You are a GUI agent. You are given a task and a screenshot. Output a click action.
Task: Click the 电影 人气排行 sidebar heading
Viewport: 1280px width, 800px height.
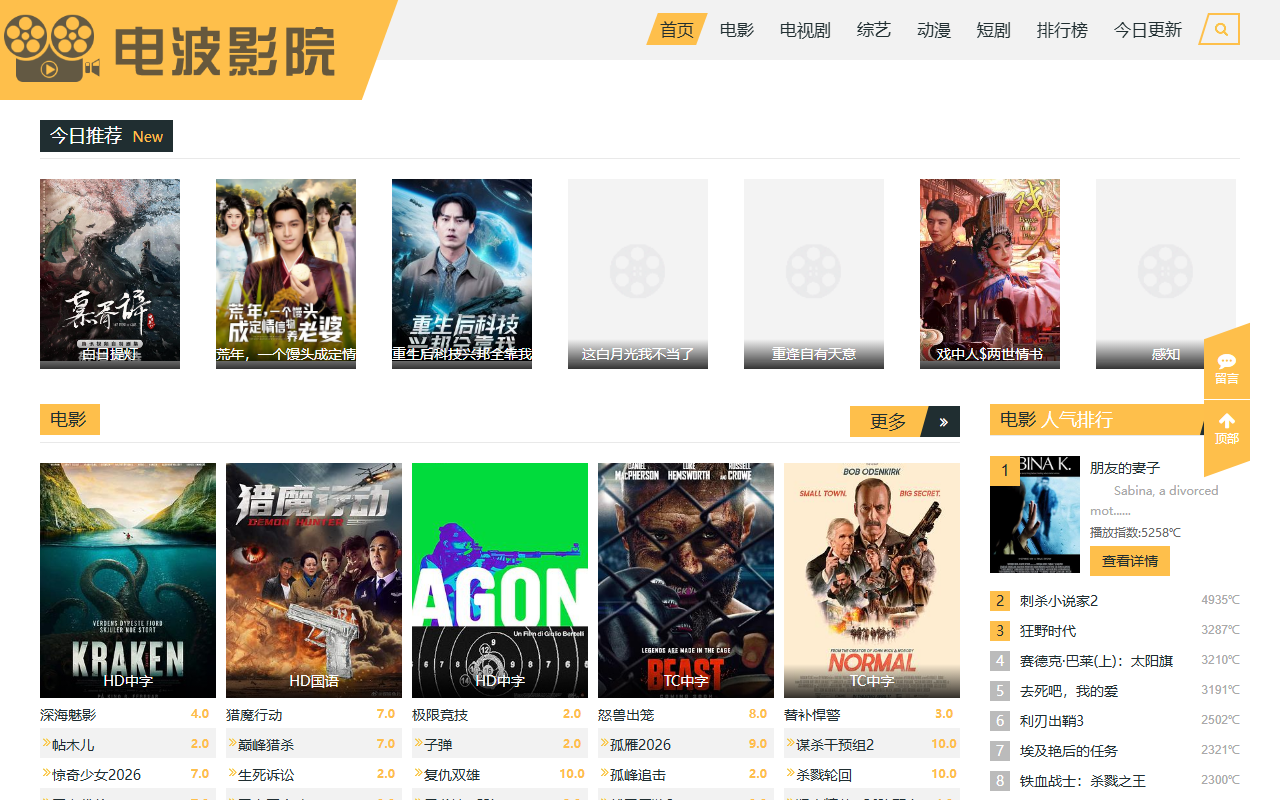tap(1056, 420)
